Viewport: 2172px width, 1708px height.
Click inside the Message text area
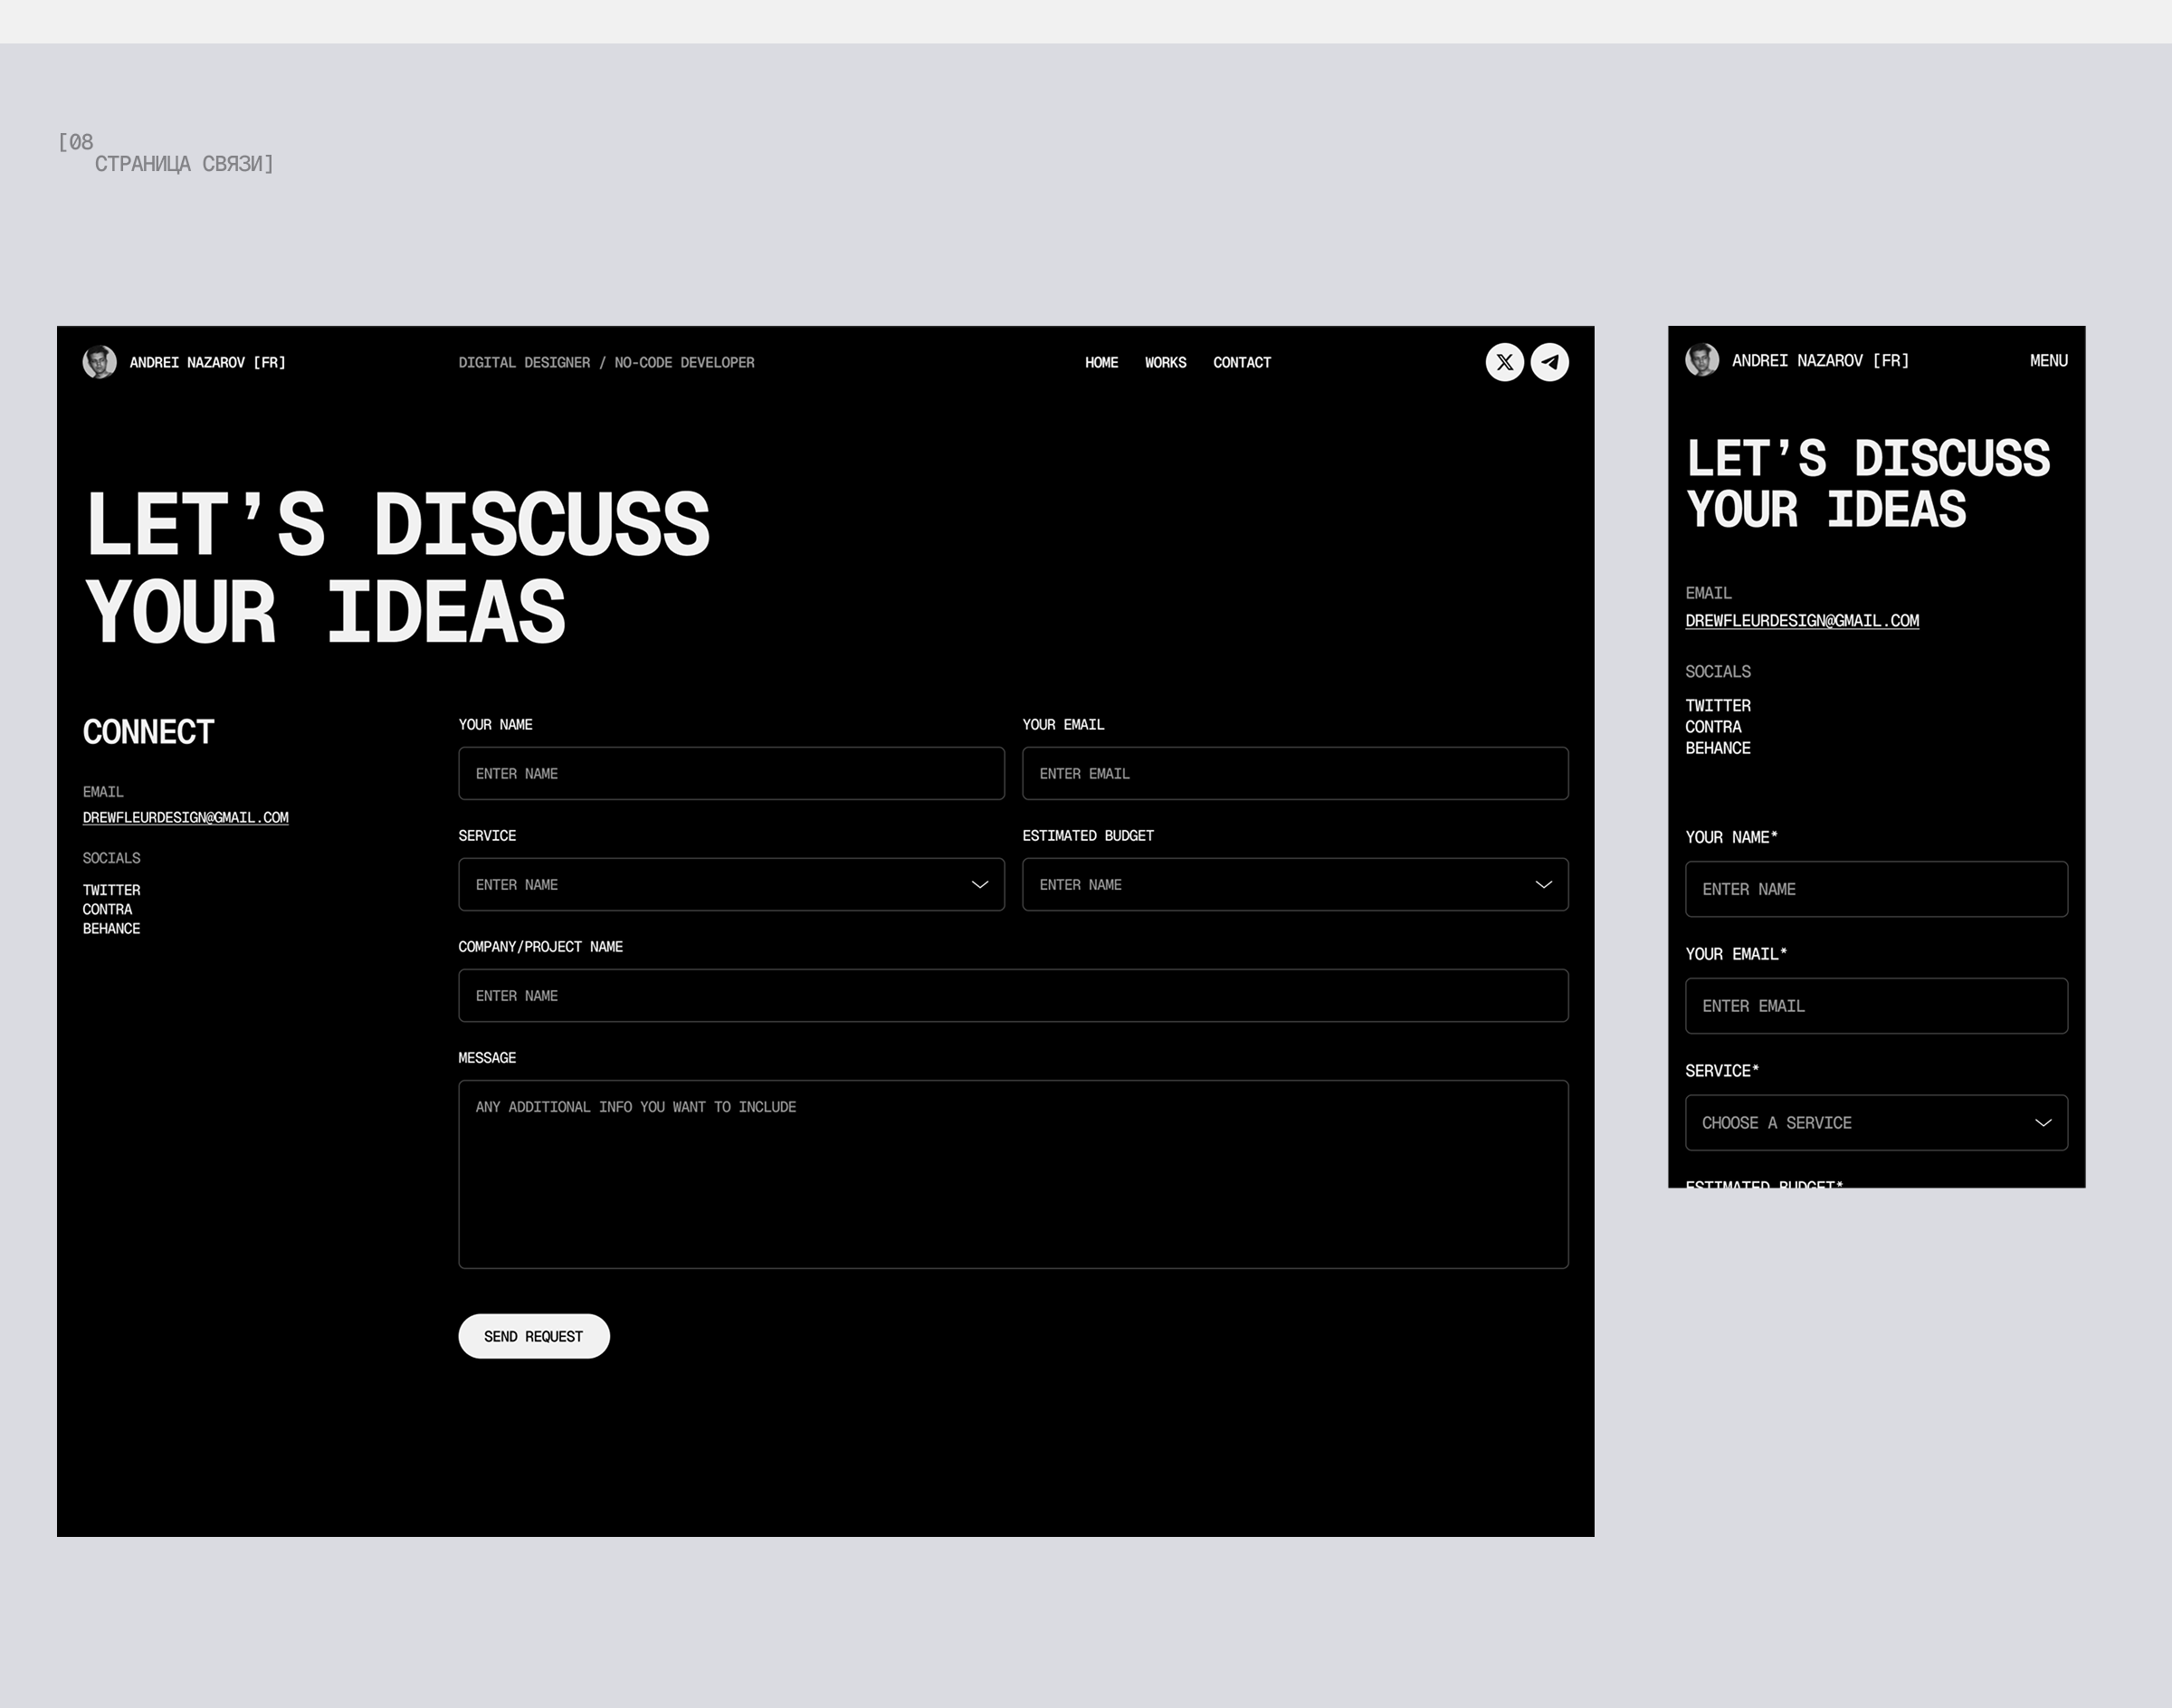pos(1013,1174)
